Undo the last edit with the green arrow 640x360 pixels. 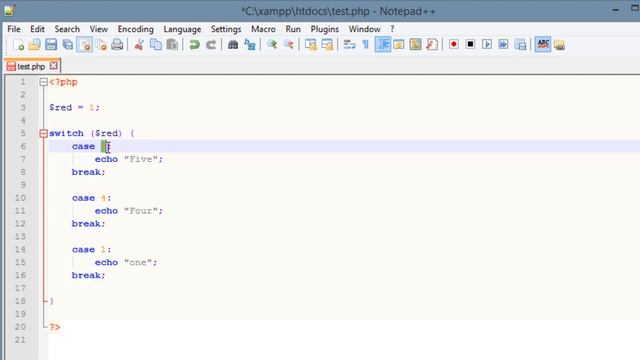pyautogui.click(x=194, y=44)
